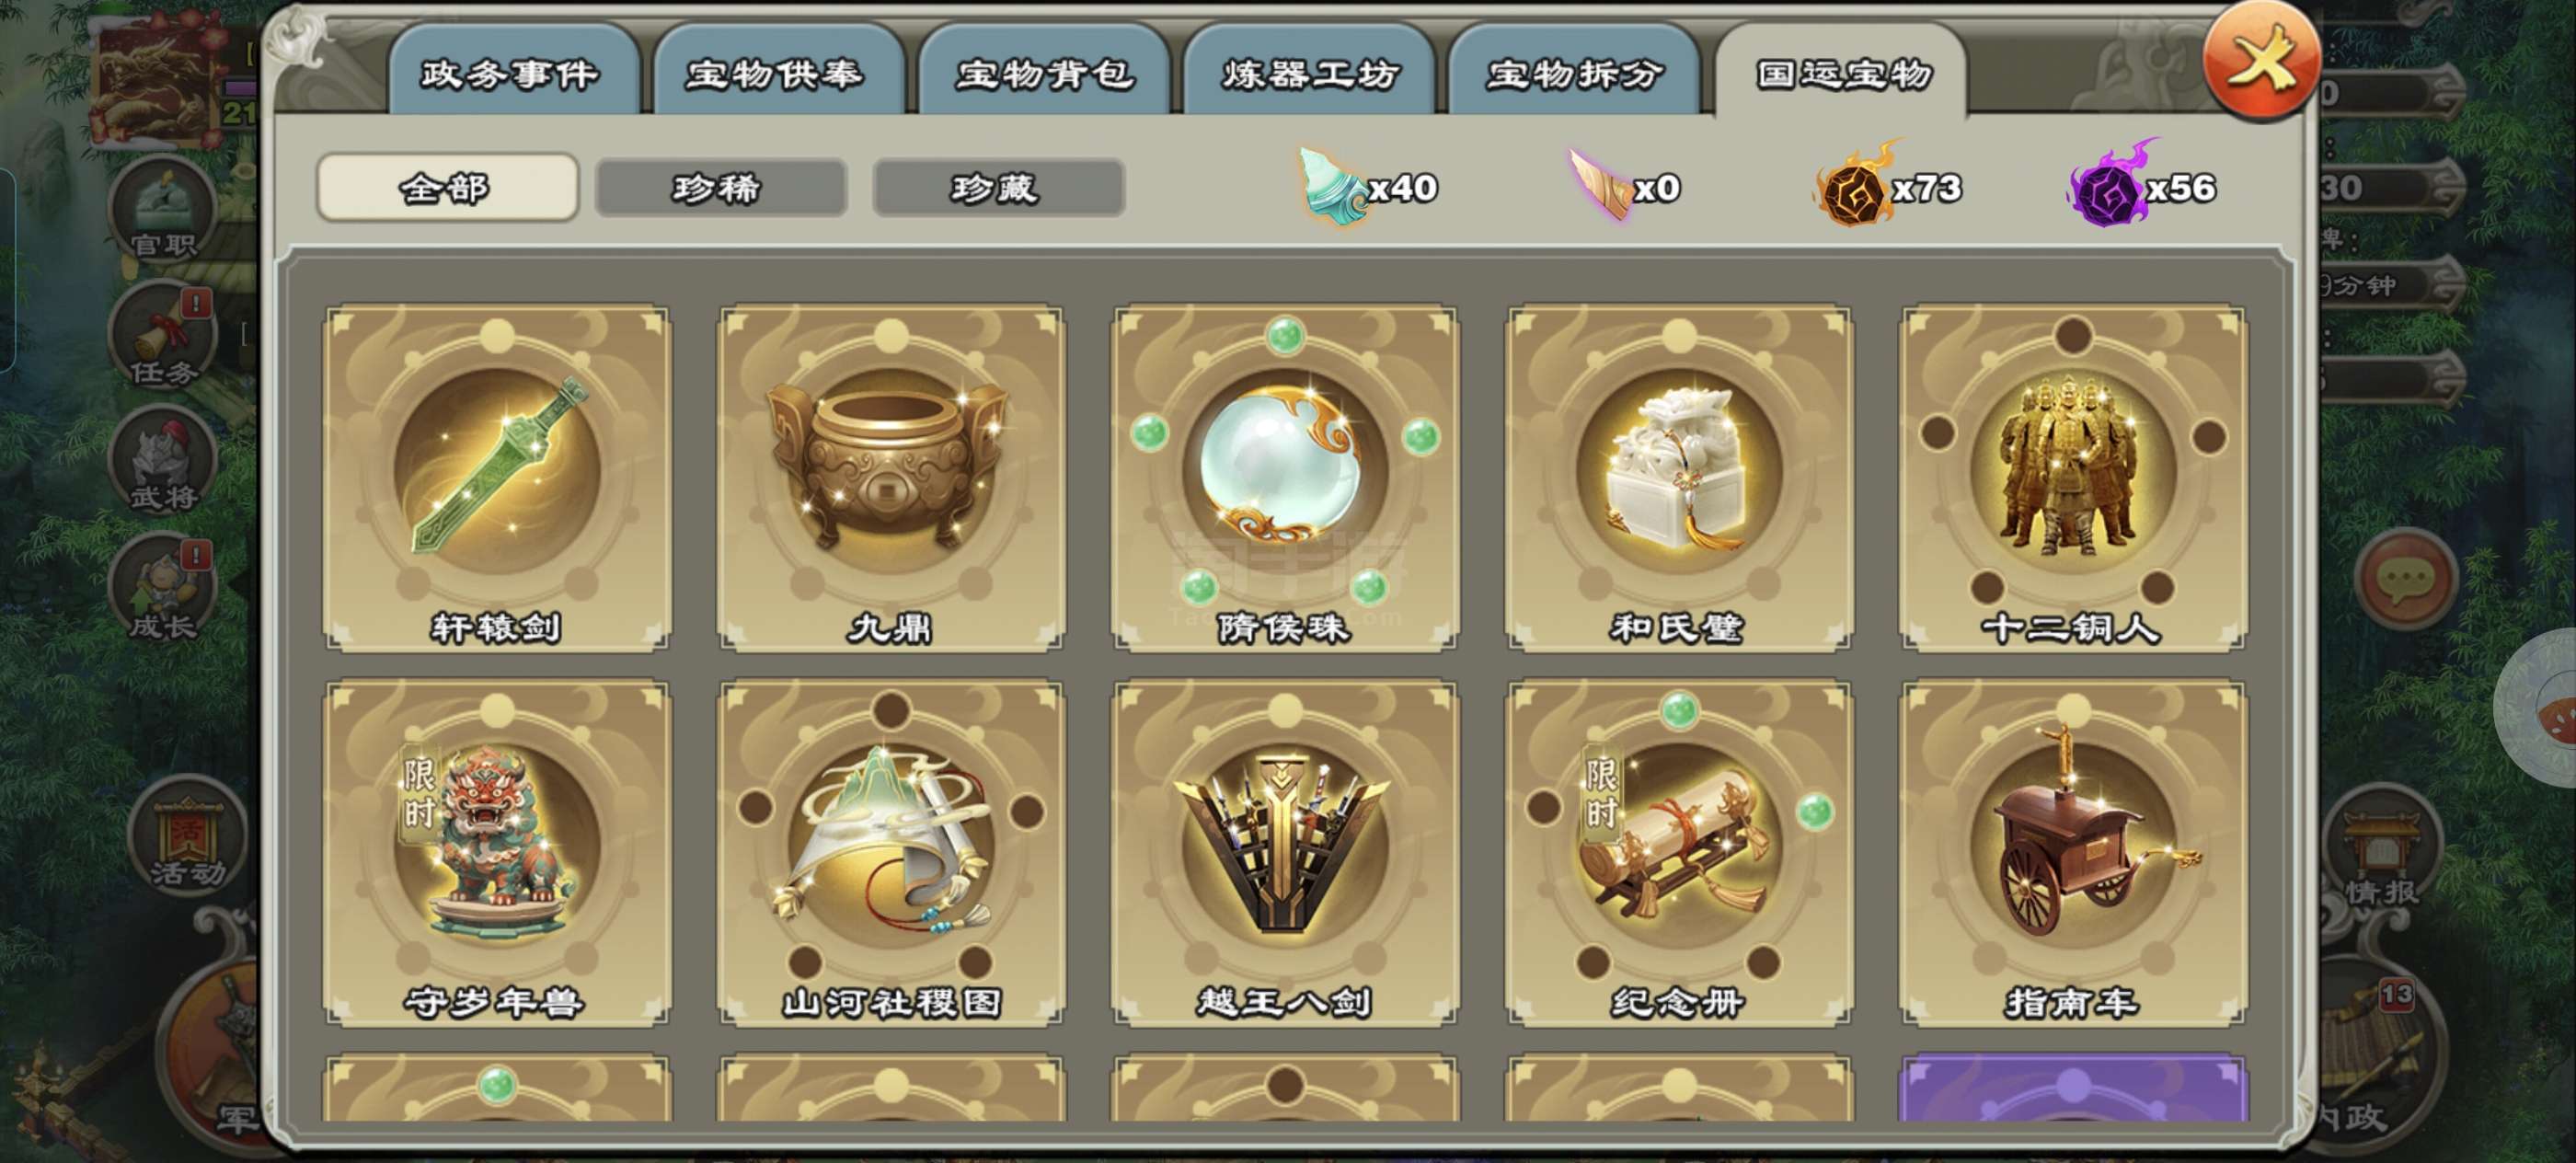This screenshot has height=1163, width=2576.
Task: Switch filter to 全部
Action: point(447,187)
